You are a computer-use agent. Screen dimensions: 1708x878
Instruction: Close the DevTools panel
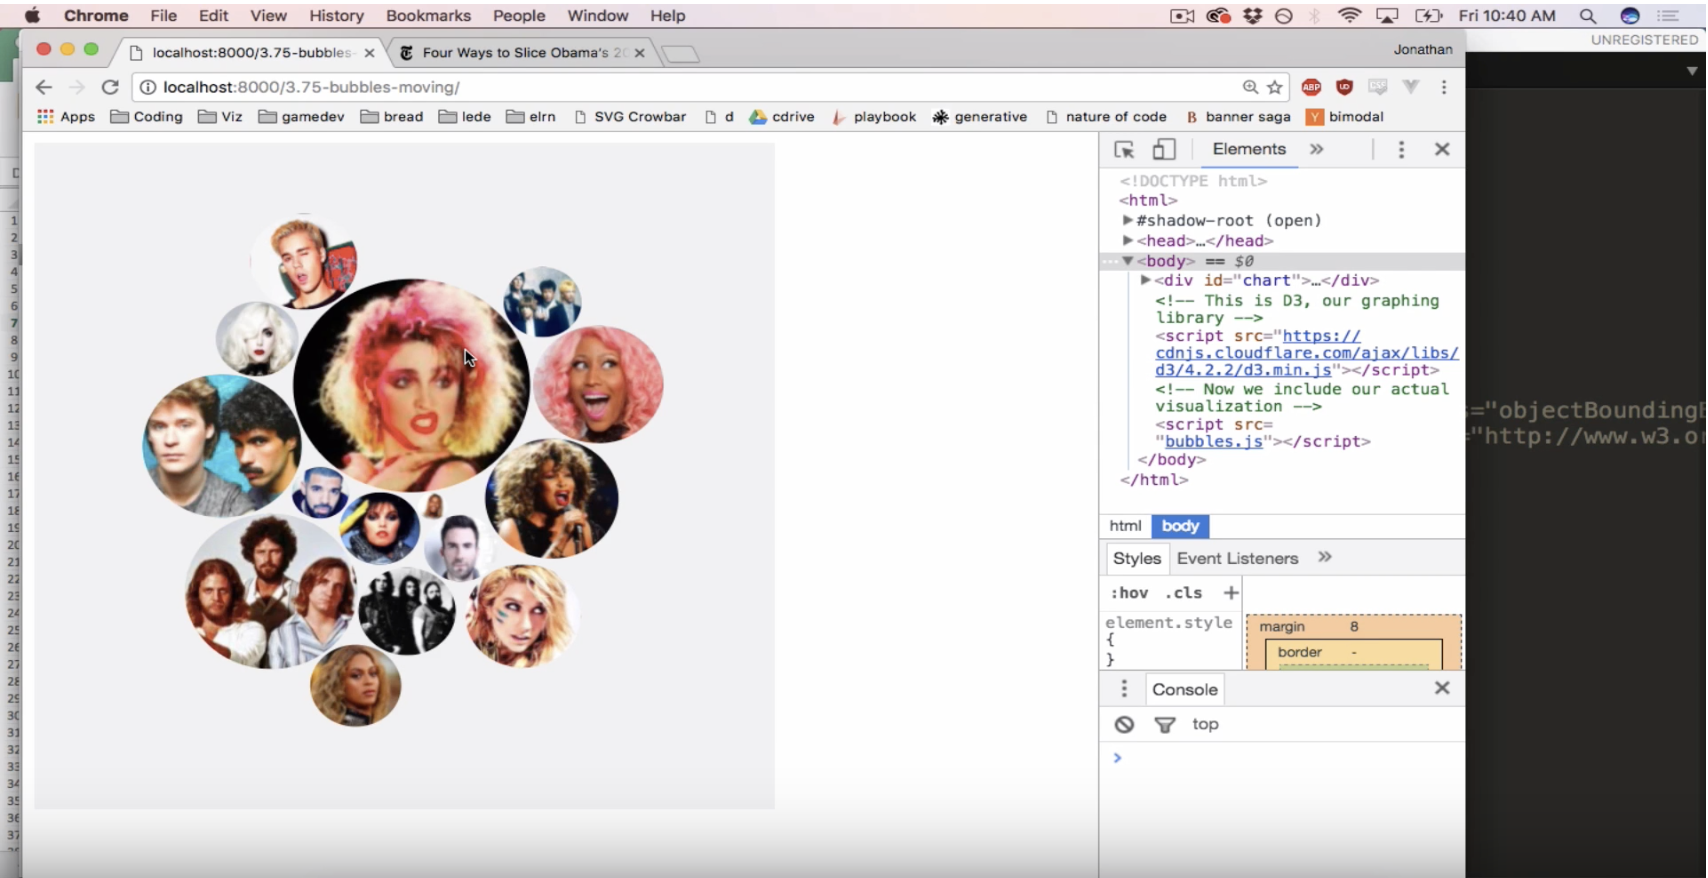[1442, 149]
